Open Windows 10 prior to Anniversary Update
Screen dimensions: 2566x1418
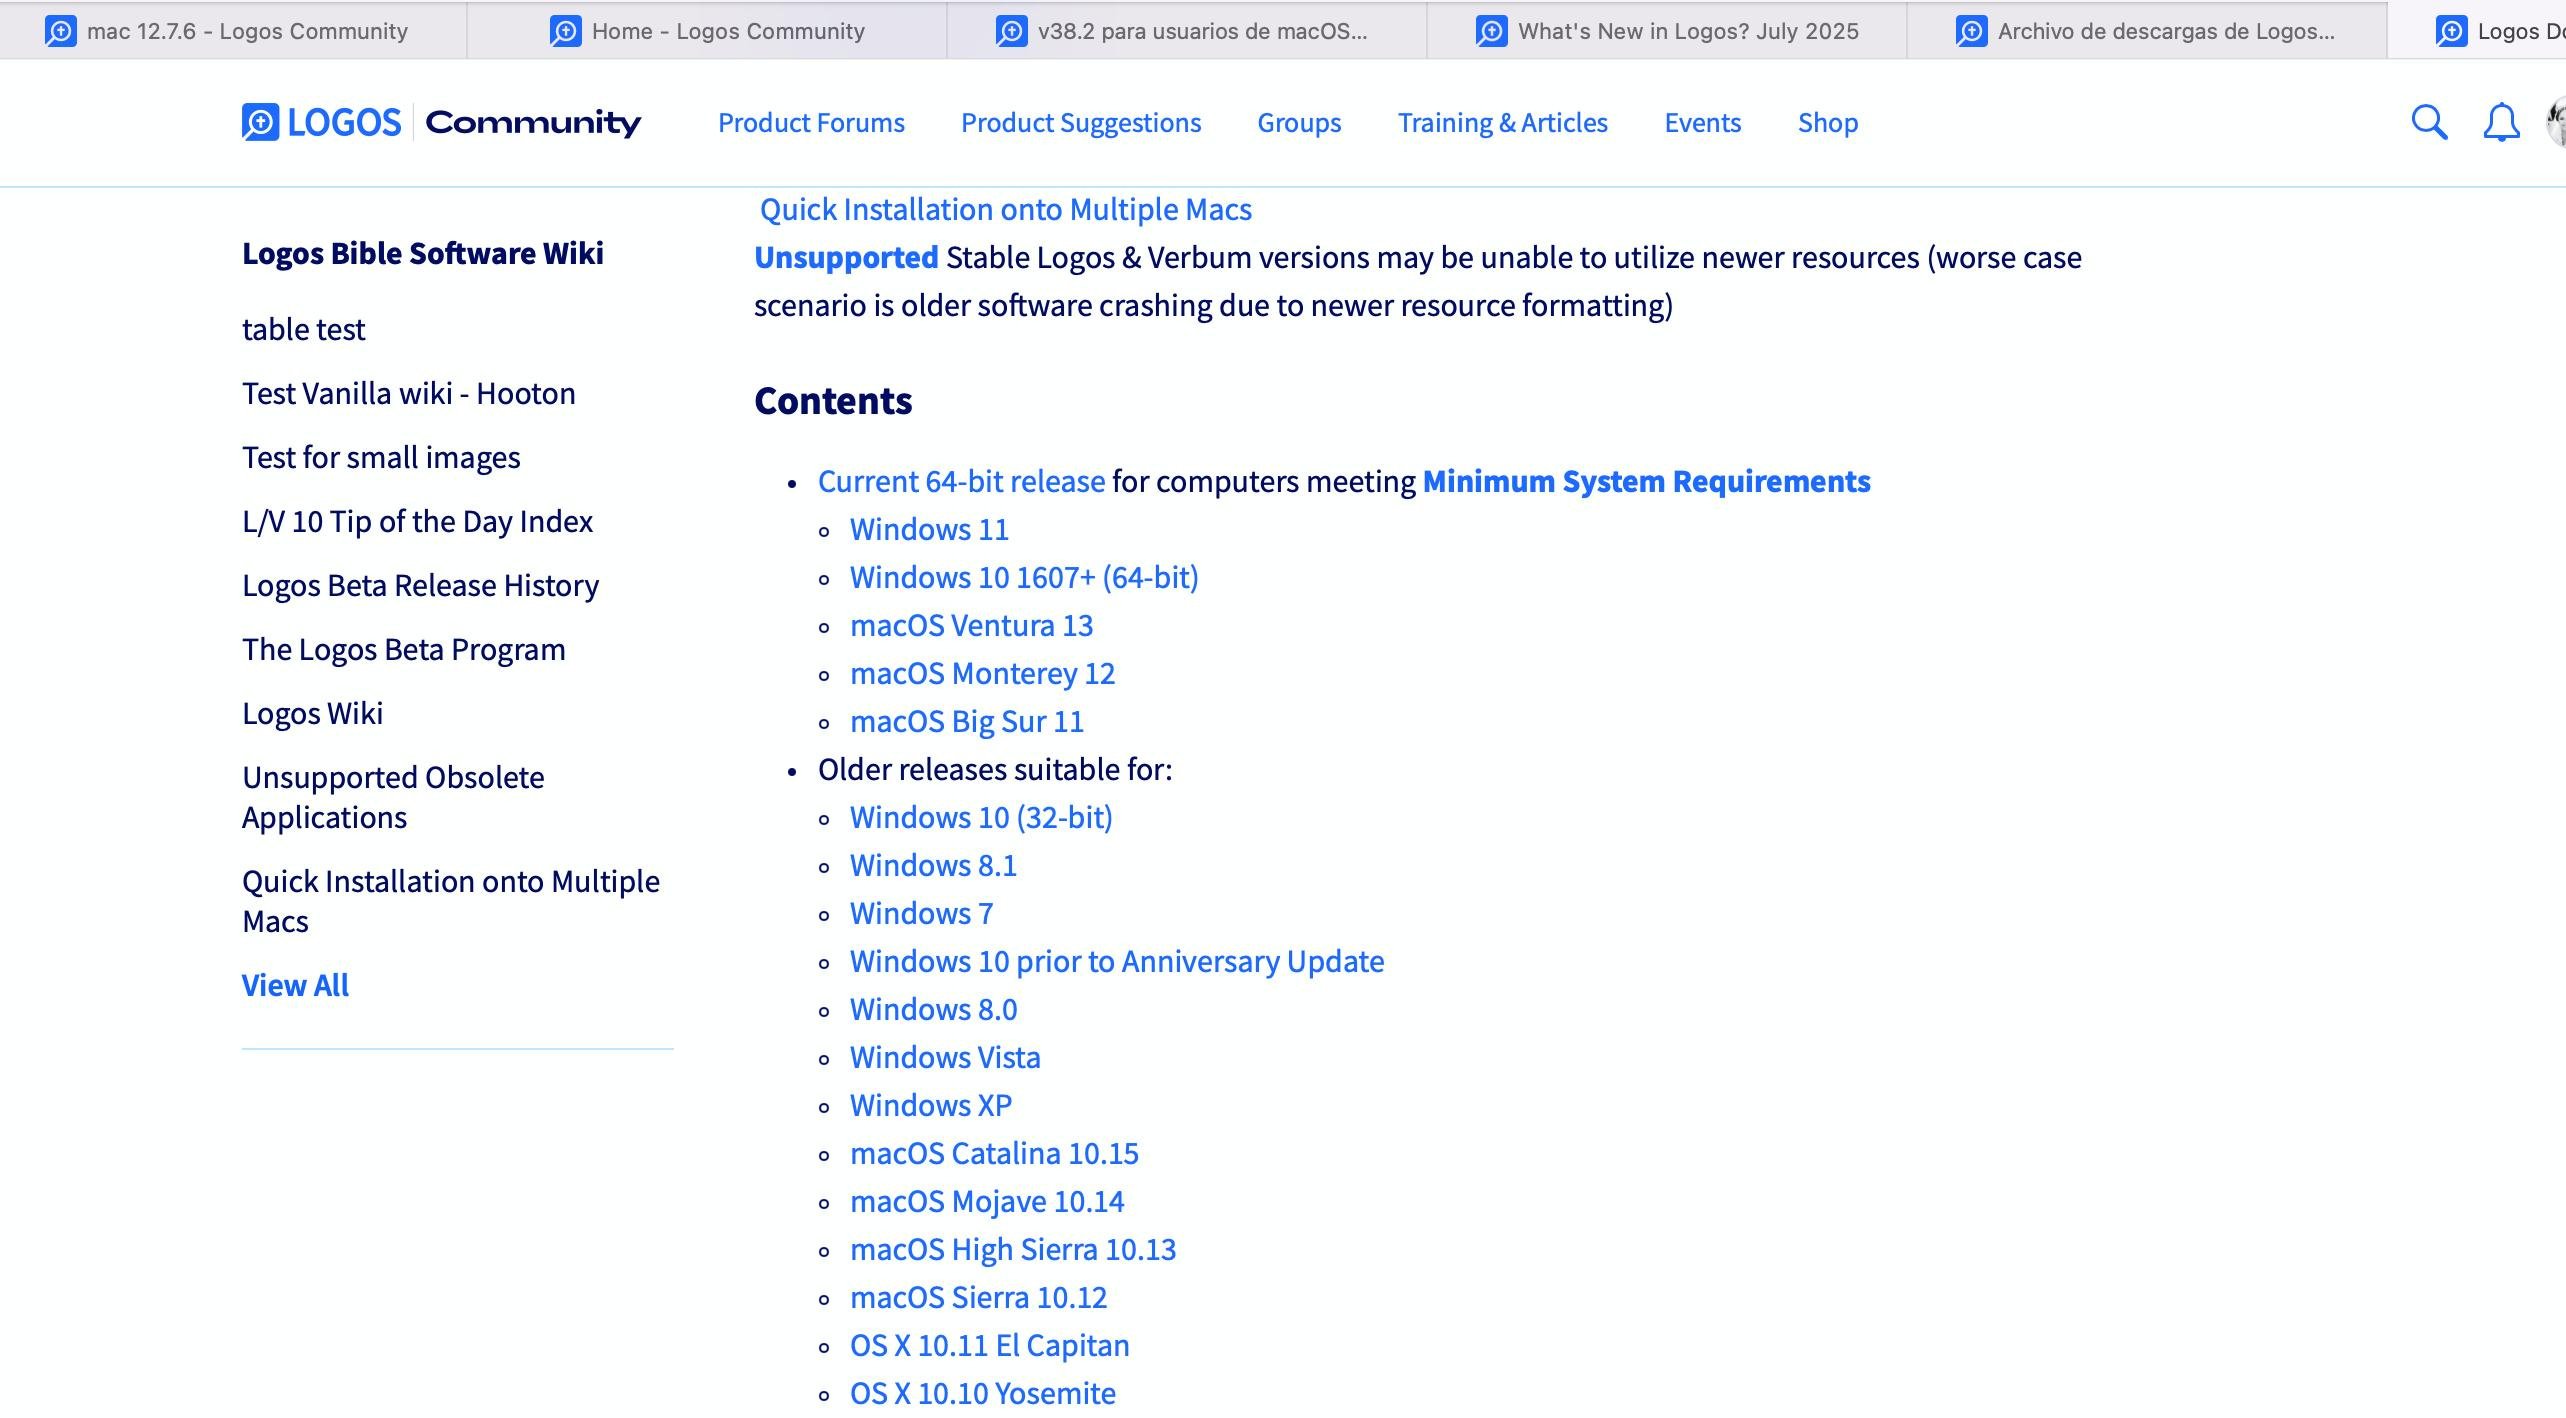[x=1117, y=961]
